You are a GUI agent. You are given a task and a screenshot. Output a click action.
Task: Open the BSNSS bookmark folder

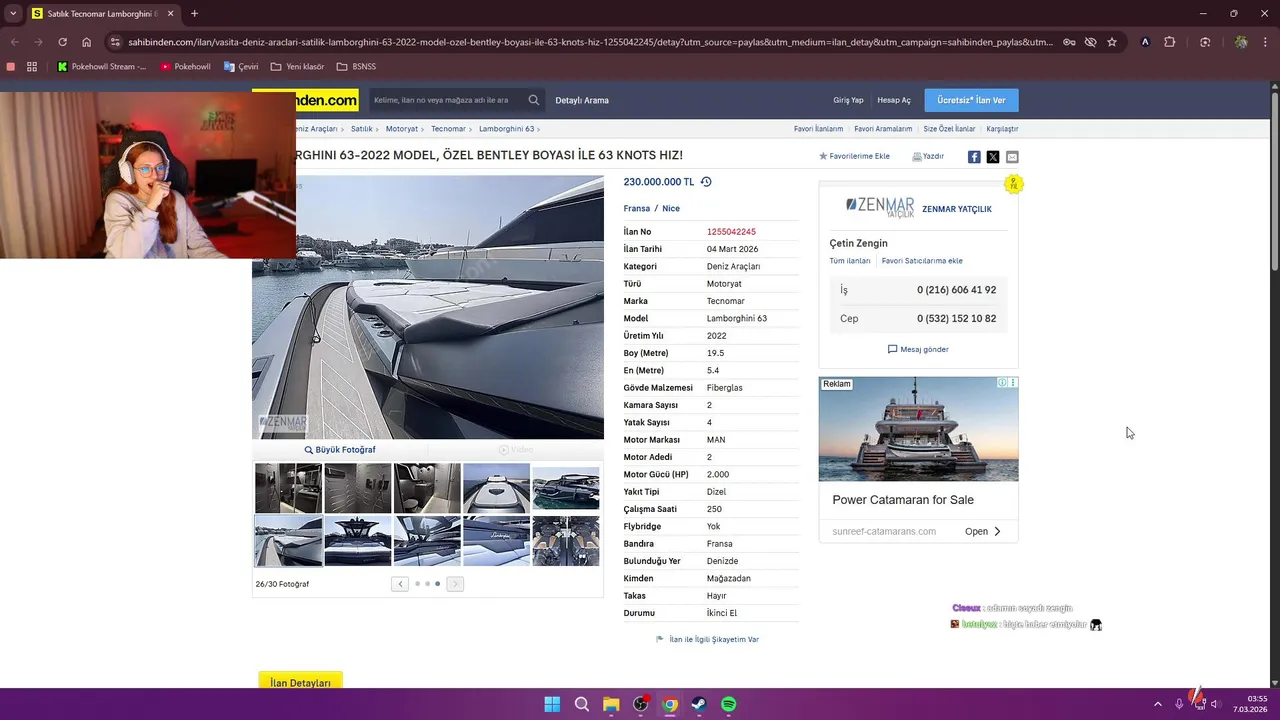357,67
